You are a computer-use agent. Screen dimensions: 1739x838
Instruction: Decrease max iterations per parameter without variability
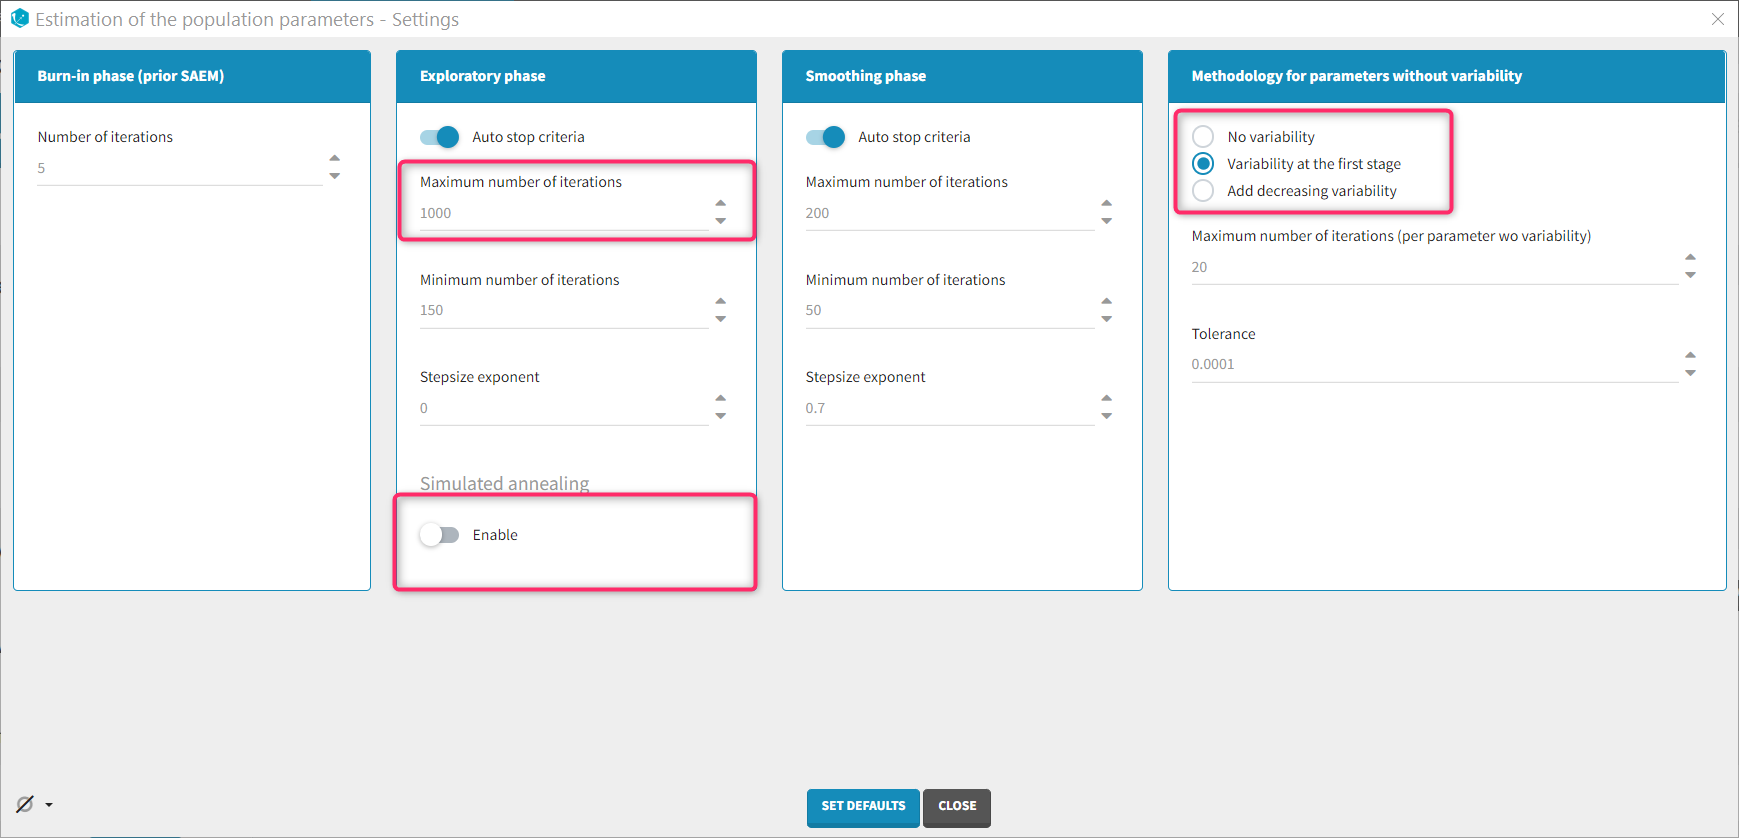pos(1690,275)
